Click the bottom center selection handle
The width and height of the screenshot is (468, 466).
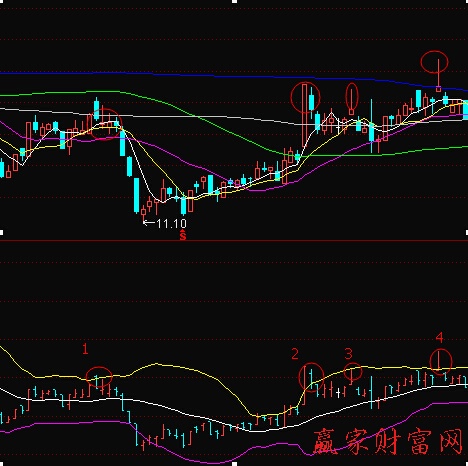point(234,464)
